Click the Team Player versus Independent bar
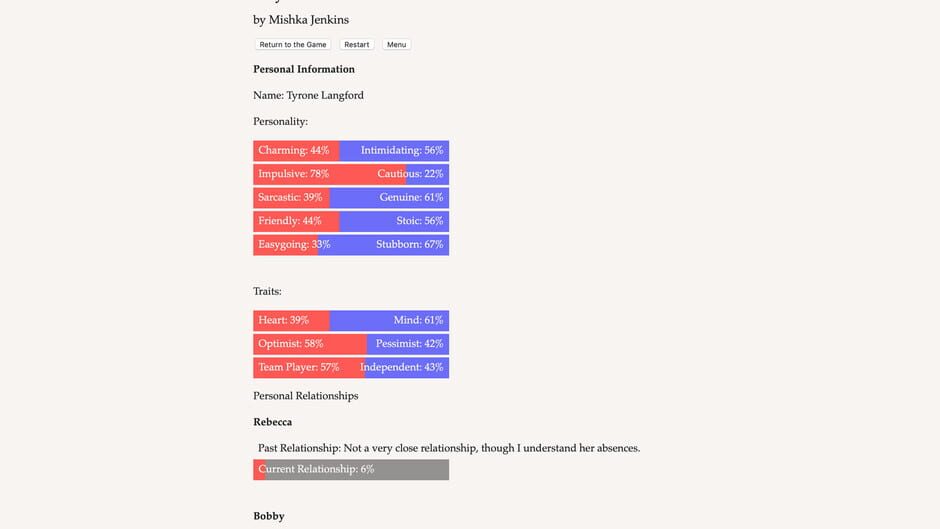940x529 pixels. [351, 368]
